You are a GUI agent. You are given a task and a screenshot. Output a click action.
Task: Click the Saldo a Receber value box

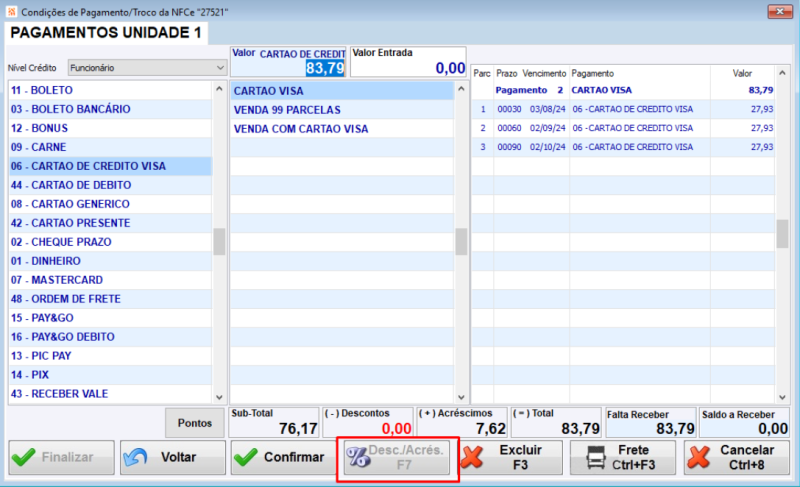[x=744, y=423]
